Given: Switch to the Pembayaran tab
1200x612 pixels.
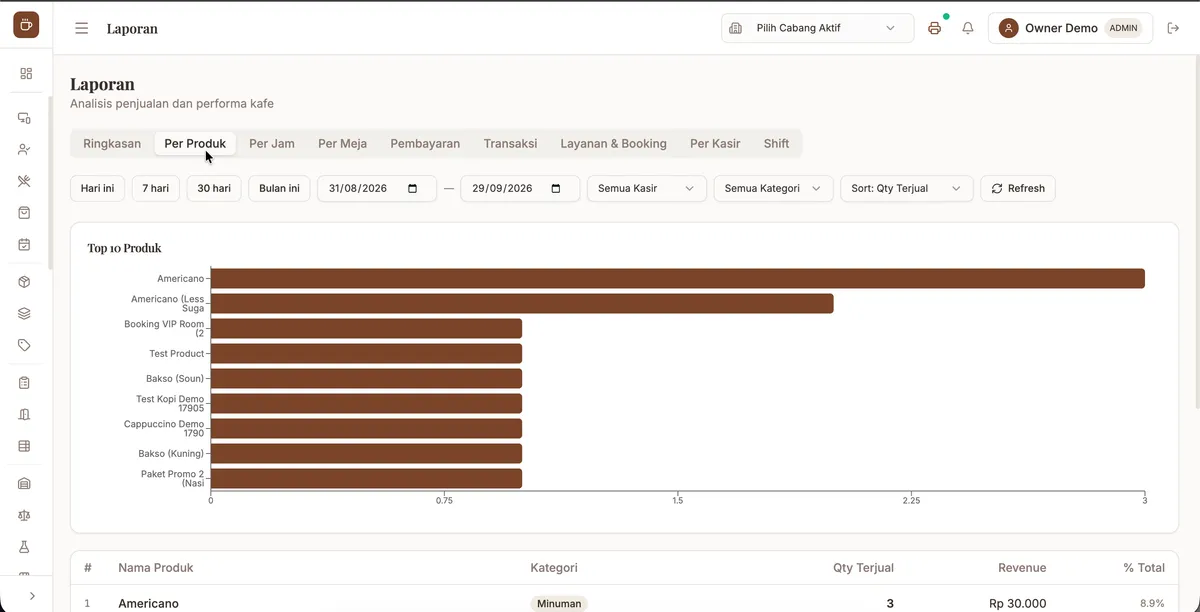Looking at the screenshot, I should click(x=425, y=143).
